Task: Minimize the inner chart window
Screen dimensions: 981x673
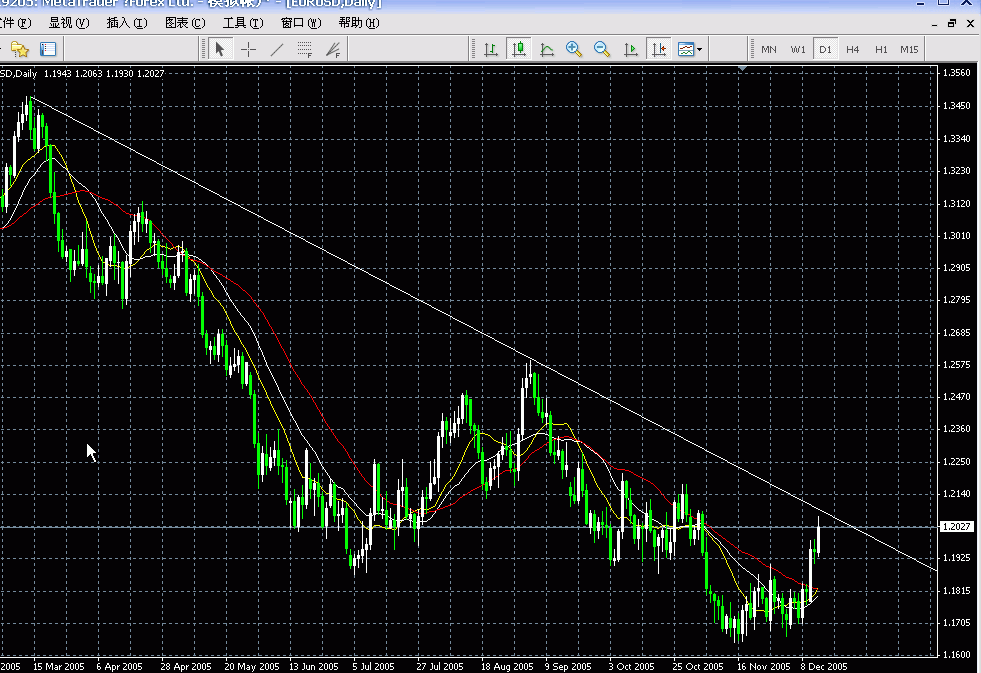Action: [934, 24]
